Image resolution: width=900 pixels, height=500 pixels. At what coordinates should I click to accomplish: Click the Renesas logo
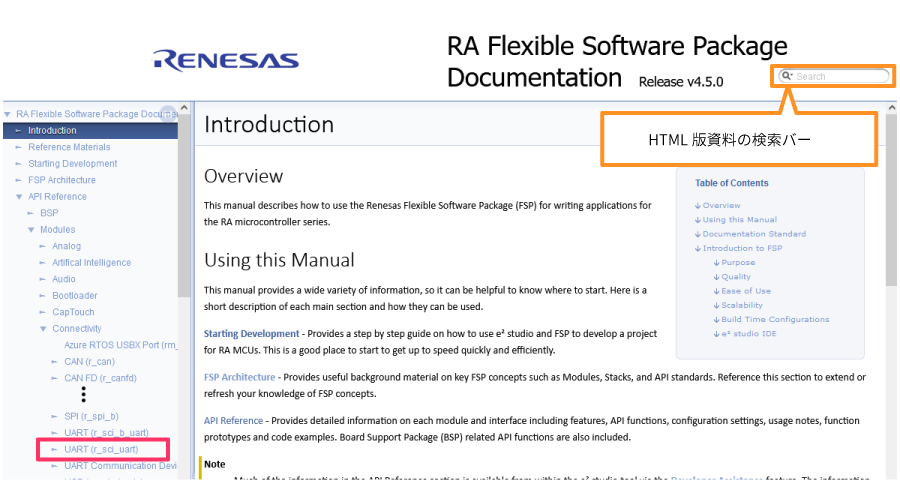point(226,60)
